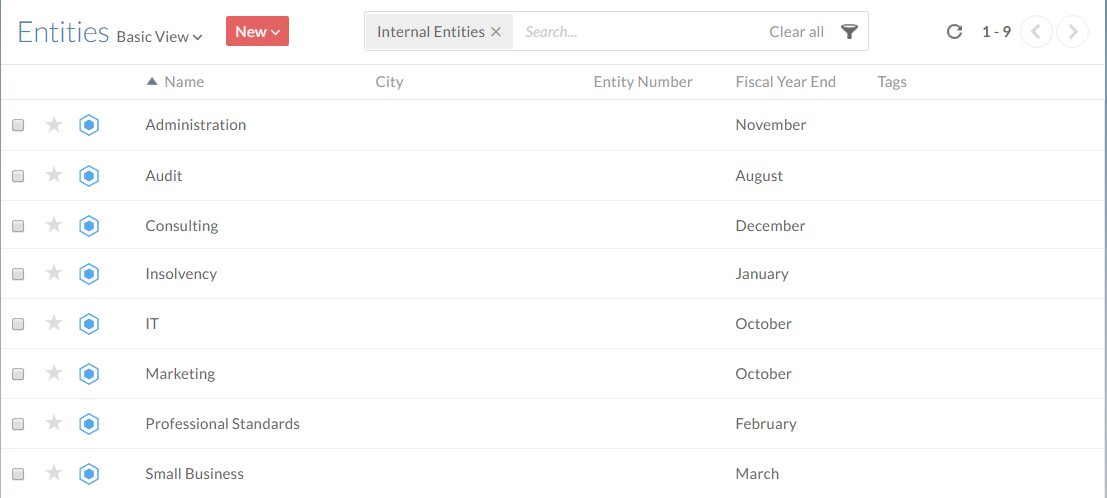Tick the checkbox for Professional Standards
This screenshot has width=1107, height=498.
point(18,424)
